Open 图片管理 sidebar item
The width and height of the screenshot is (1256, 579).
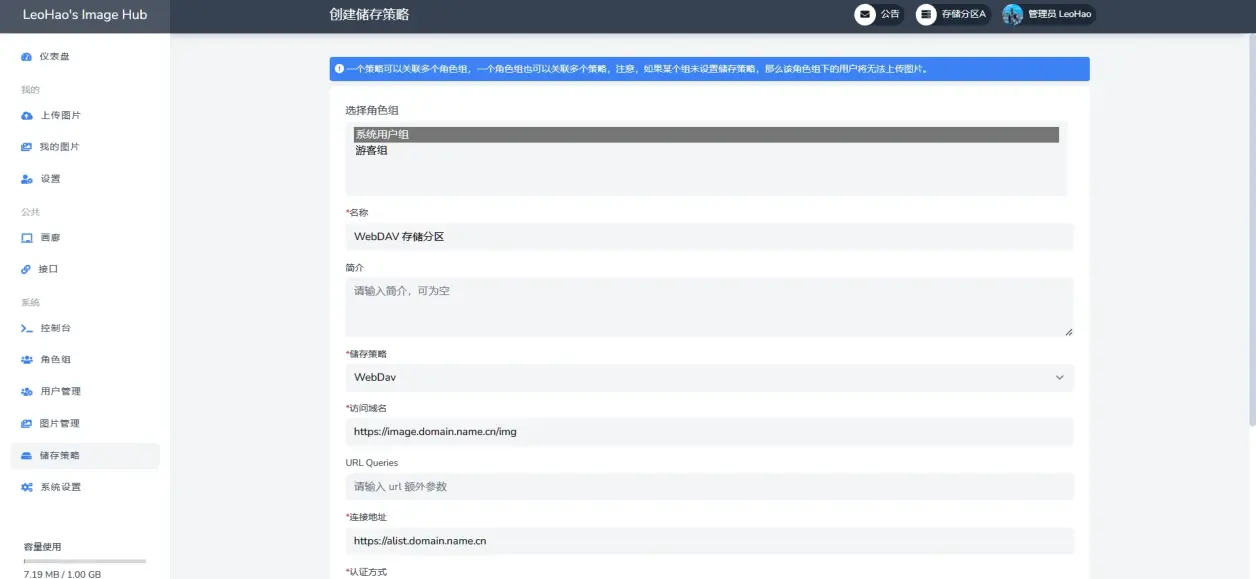[x=85, y=424]
